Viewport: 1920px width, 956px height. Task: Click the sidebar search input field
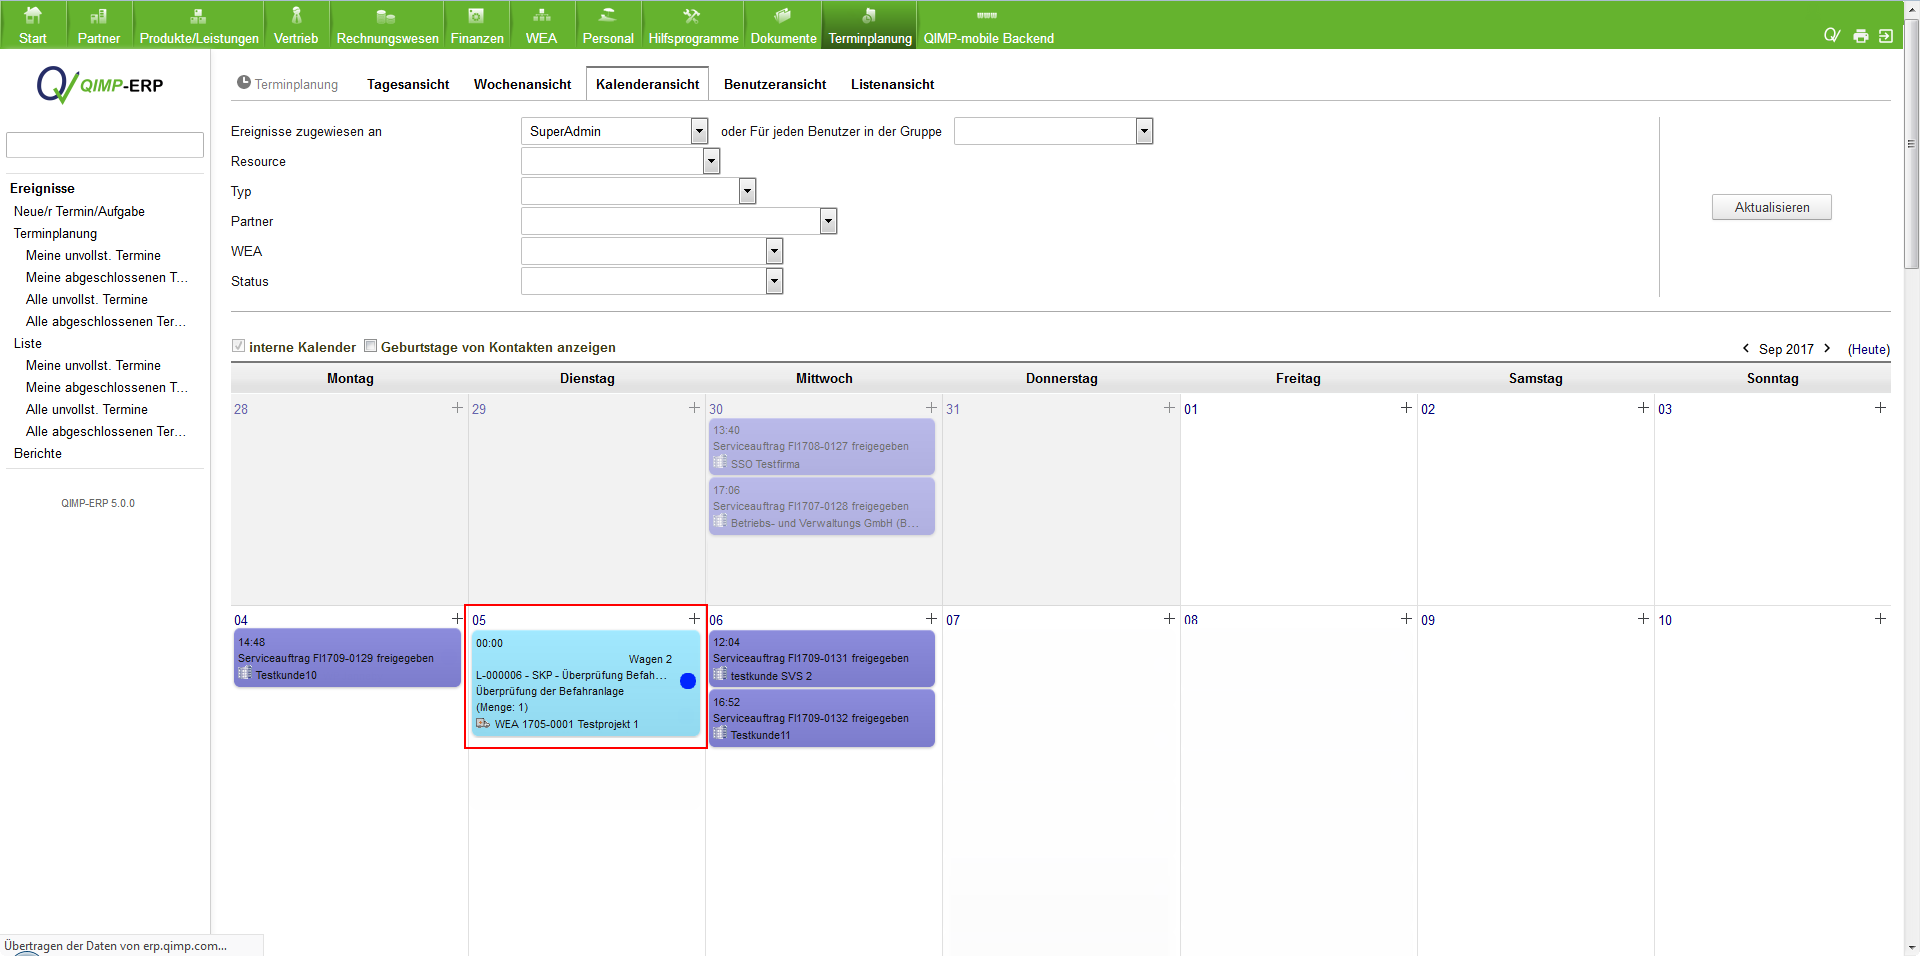tap(105, 145)
